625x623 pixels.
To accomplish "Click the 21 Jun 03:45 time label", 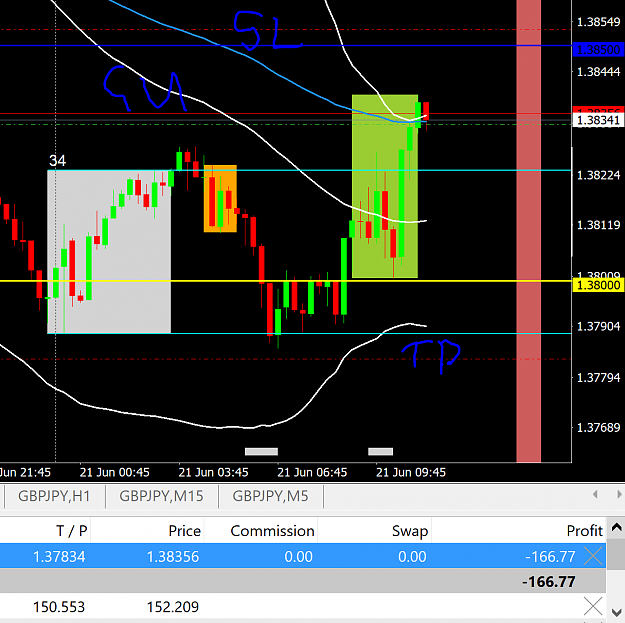I will [213, 472].
